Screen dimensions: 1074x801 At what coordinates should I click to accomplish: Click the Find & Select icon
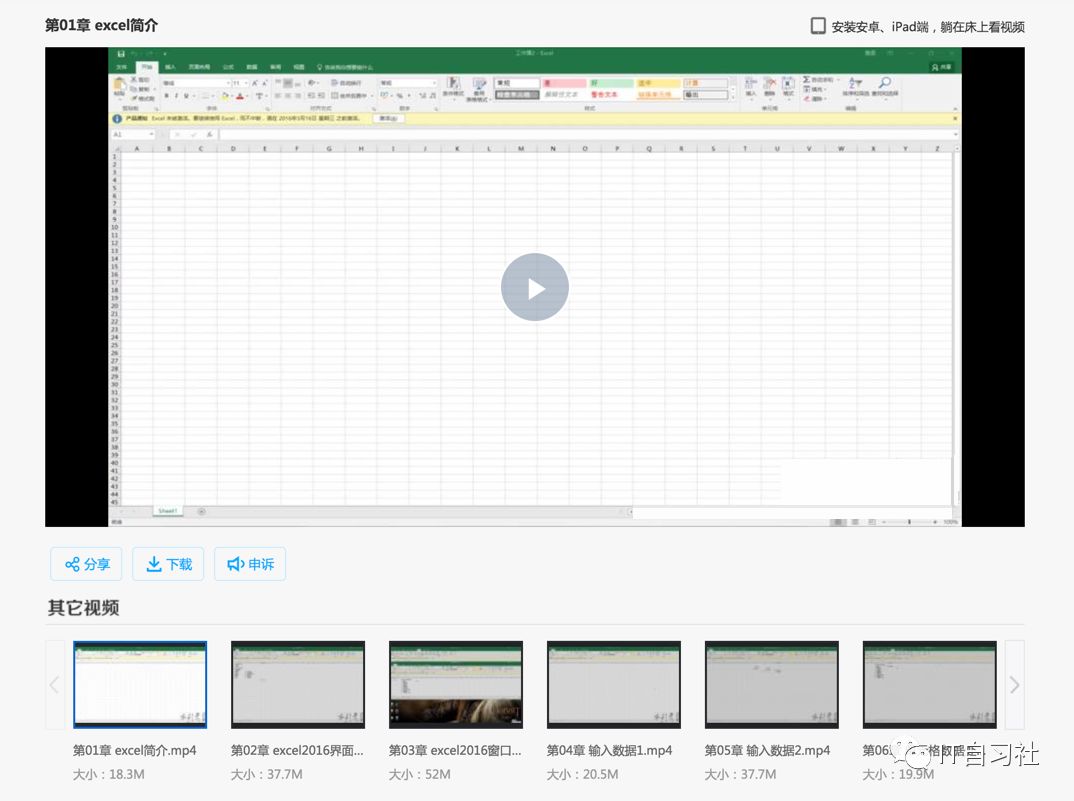click(884, 83)
